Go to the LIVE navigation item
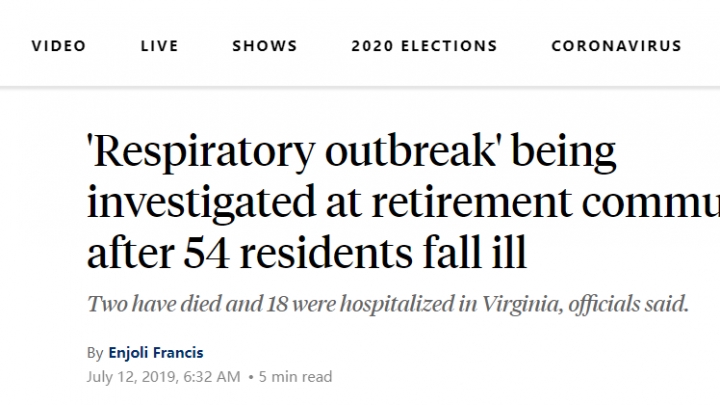The width and height of the screenshot is (720, 405). (x=159, y=46)
